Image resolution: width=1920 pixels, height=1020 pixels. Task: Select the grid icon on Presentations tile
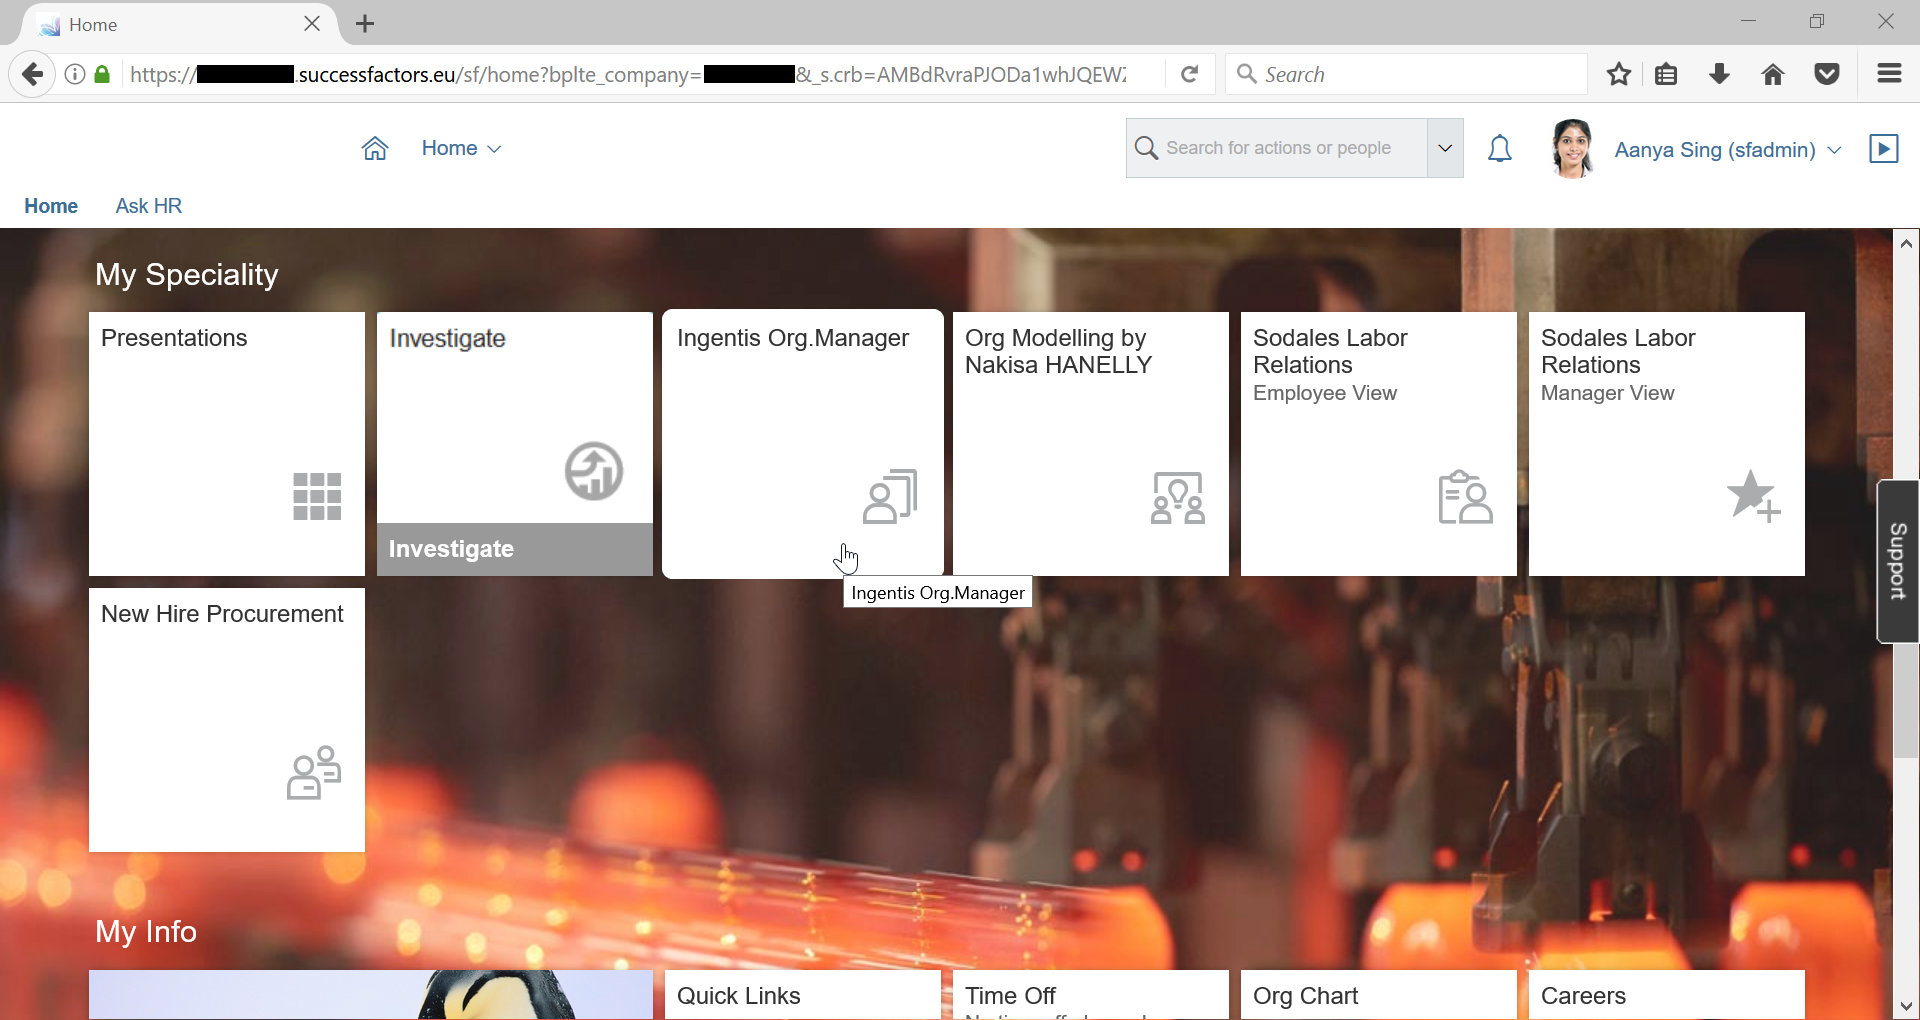315,497
